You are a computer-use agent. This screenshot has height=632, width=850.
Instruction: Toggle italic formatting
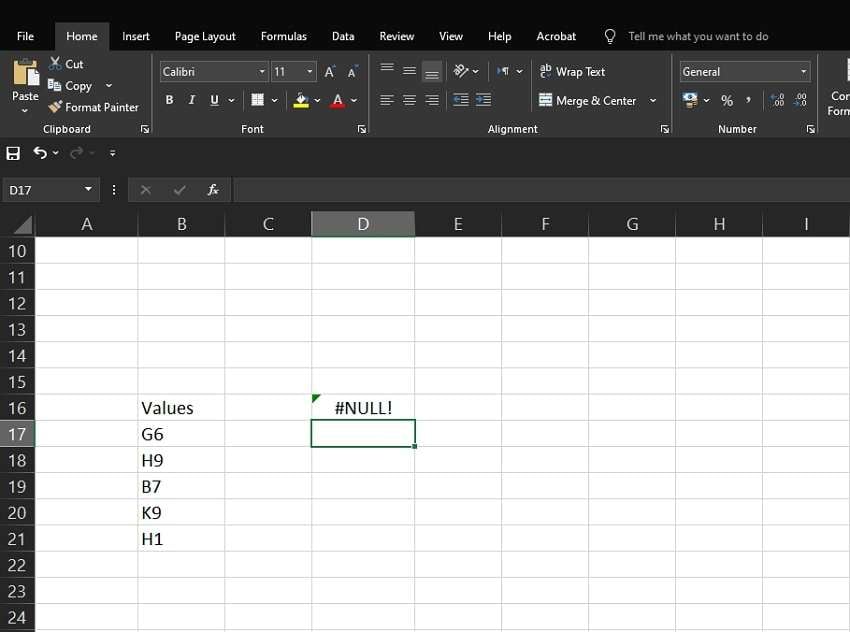pyautogui.click(x=192, y=100)
